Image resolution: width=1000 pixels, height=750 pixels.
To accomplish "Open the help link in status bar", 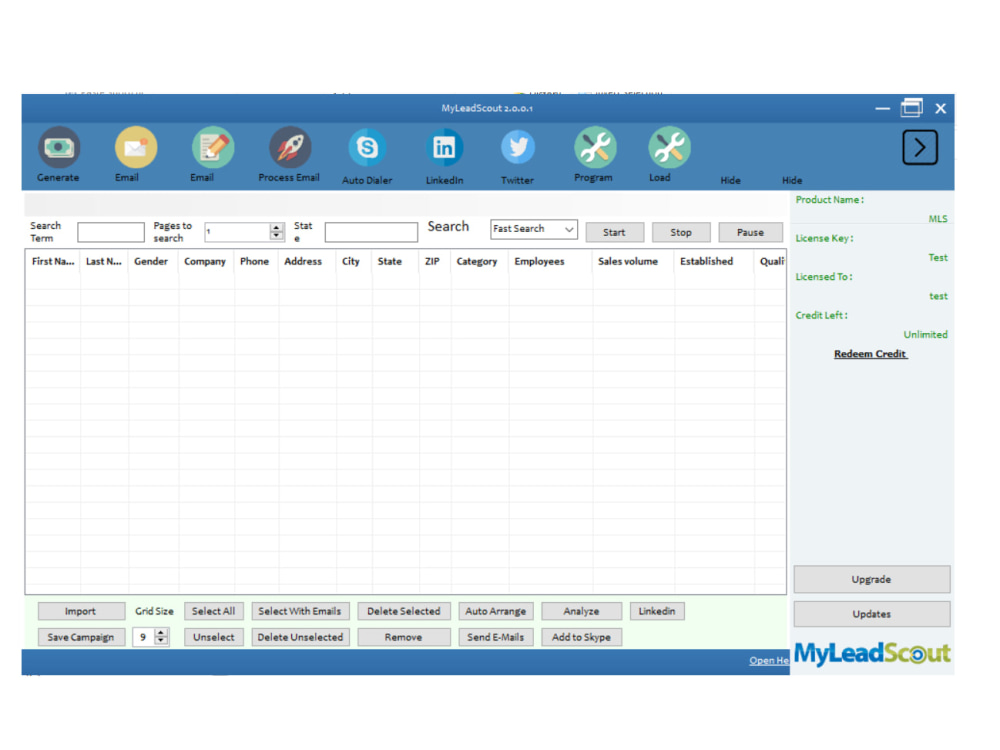I will point(769,661).
